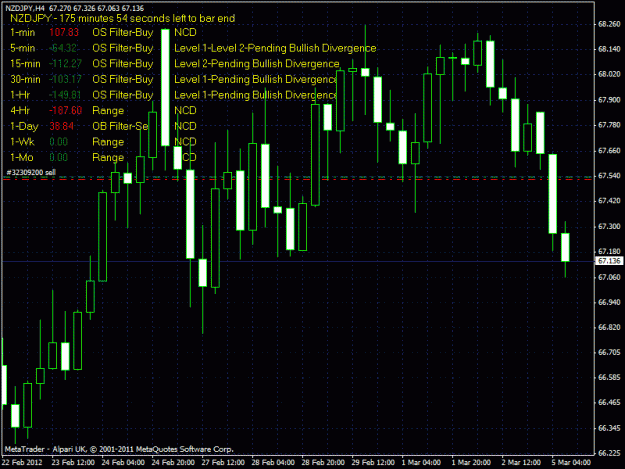This screenshot has width=625, height=469.
Task: Click the 24 Feb 20:00 time label
Action: click(x=173, y=463)
